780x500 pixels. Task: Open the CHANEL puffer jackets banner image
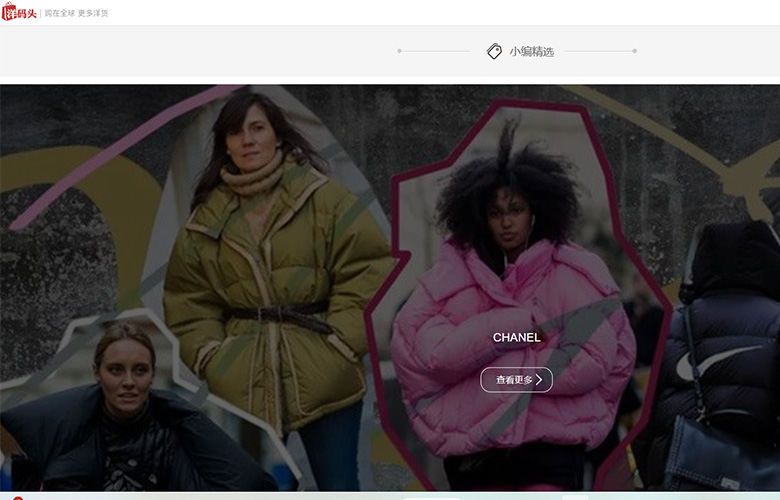click(390, 288)
